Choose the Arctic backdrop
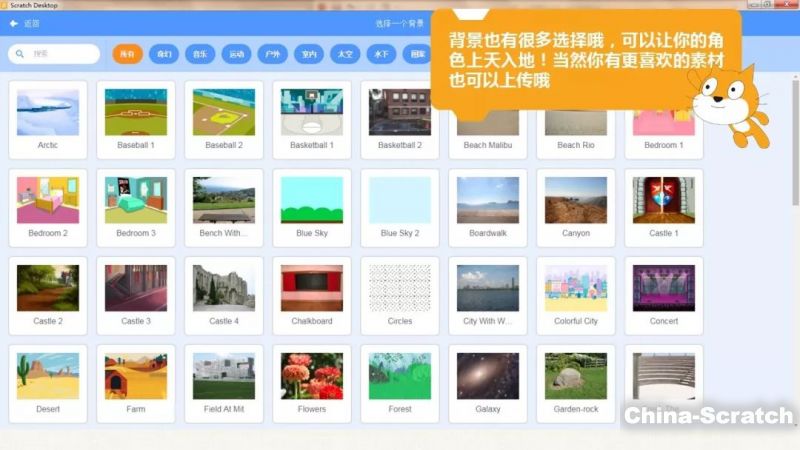The image size is (800, 450). click(48, 118)
